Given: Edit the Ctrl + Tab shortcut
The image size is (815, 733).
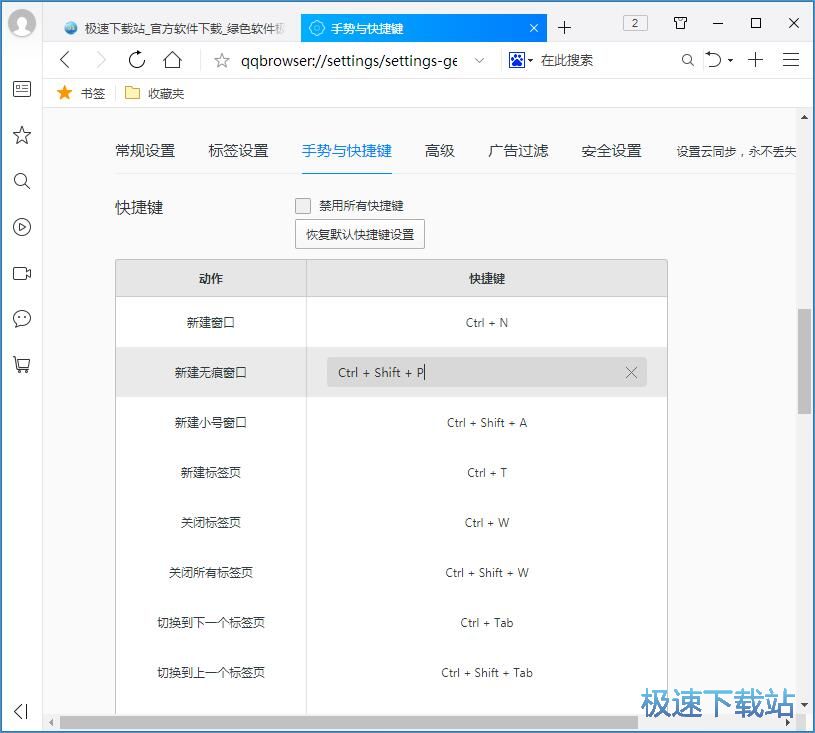Looking at the screenshot, I should [x=487, y=622].
